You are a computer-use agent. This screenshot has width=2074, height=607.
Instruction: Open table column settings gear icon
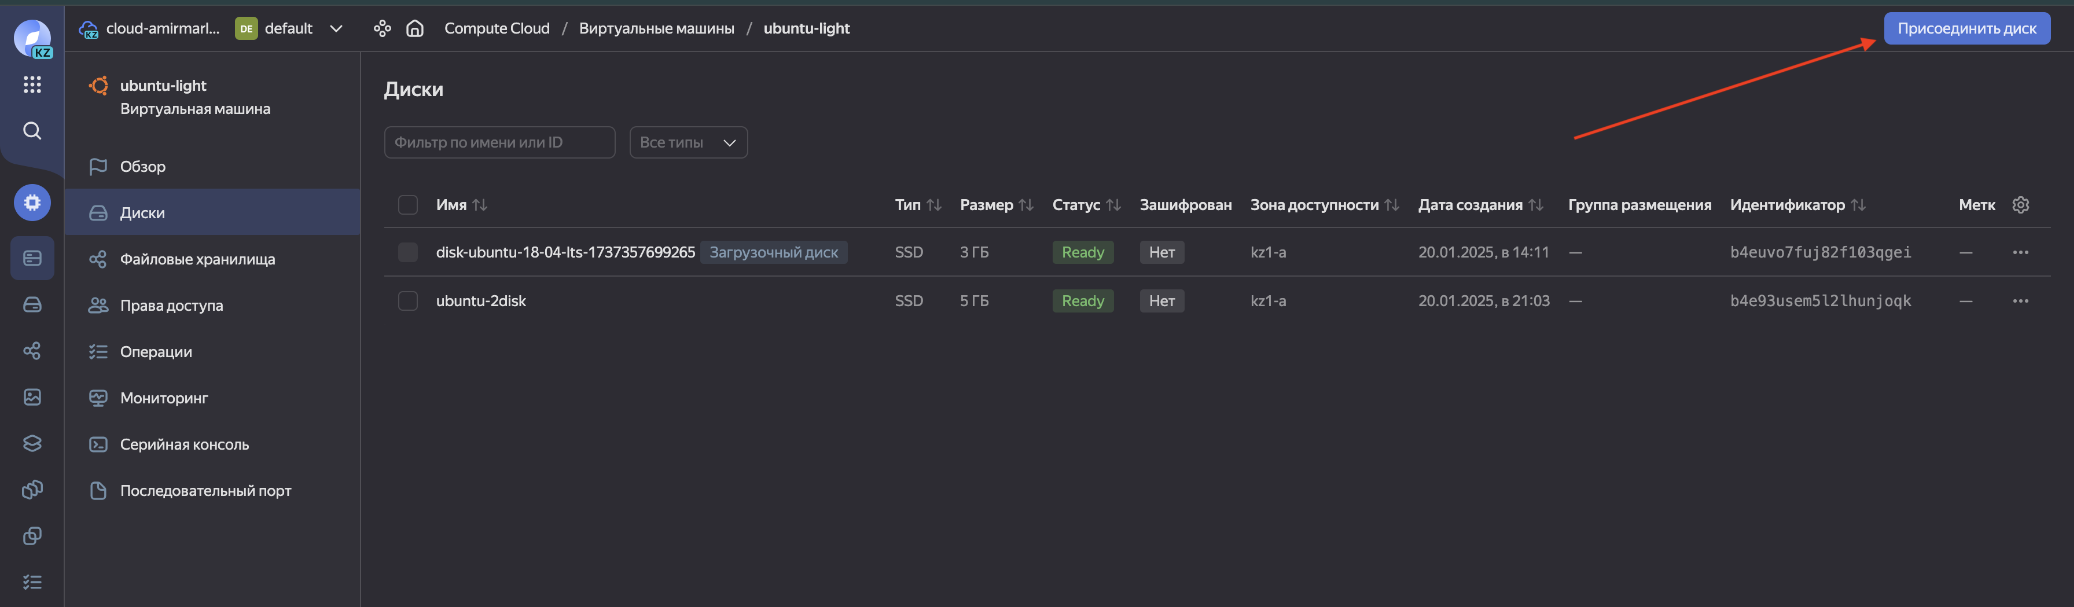[2021, 205]
